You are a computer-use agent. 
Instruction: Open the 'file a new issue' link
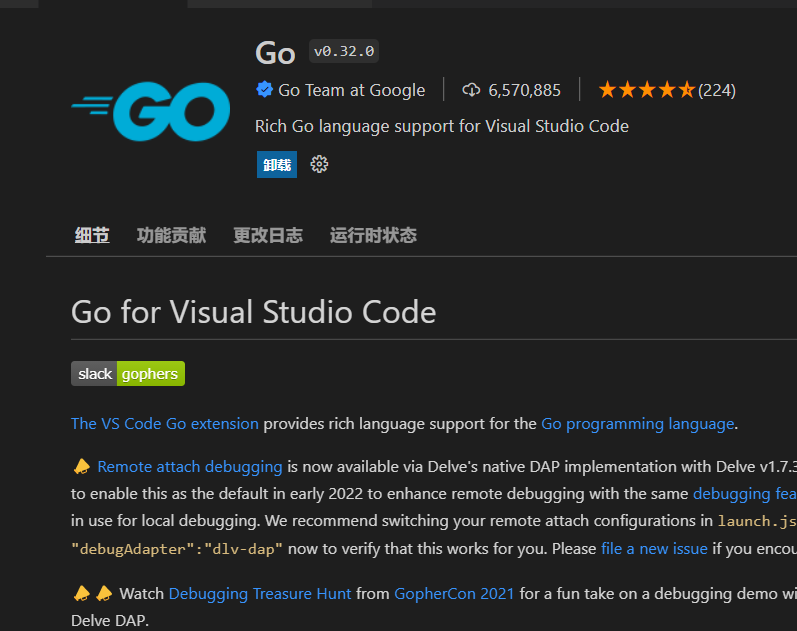click(x=654, y=548)
